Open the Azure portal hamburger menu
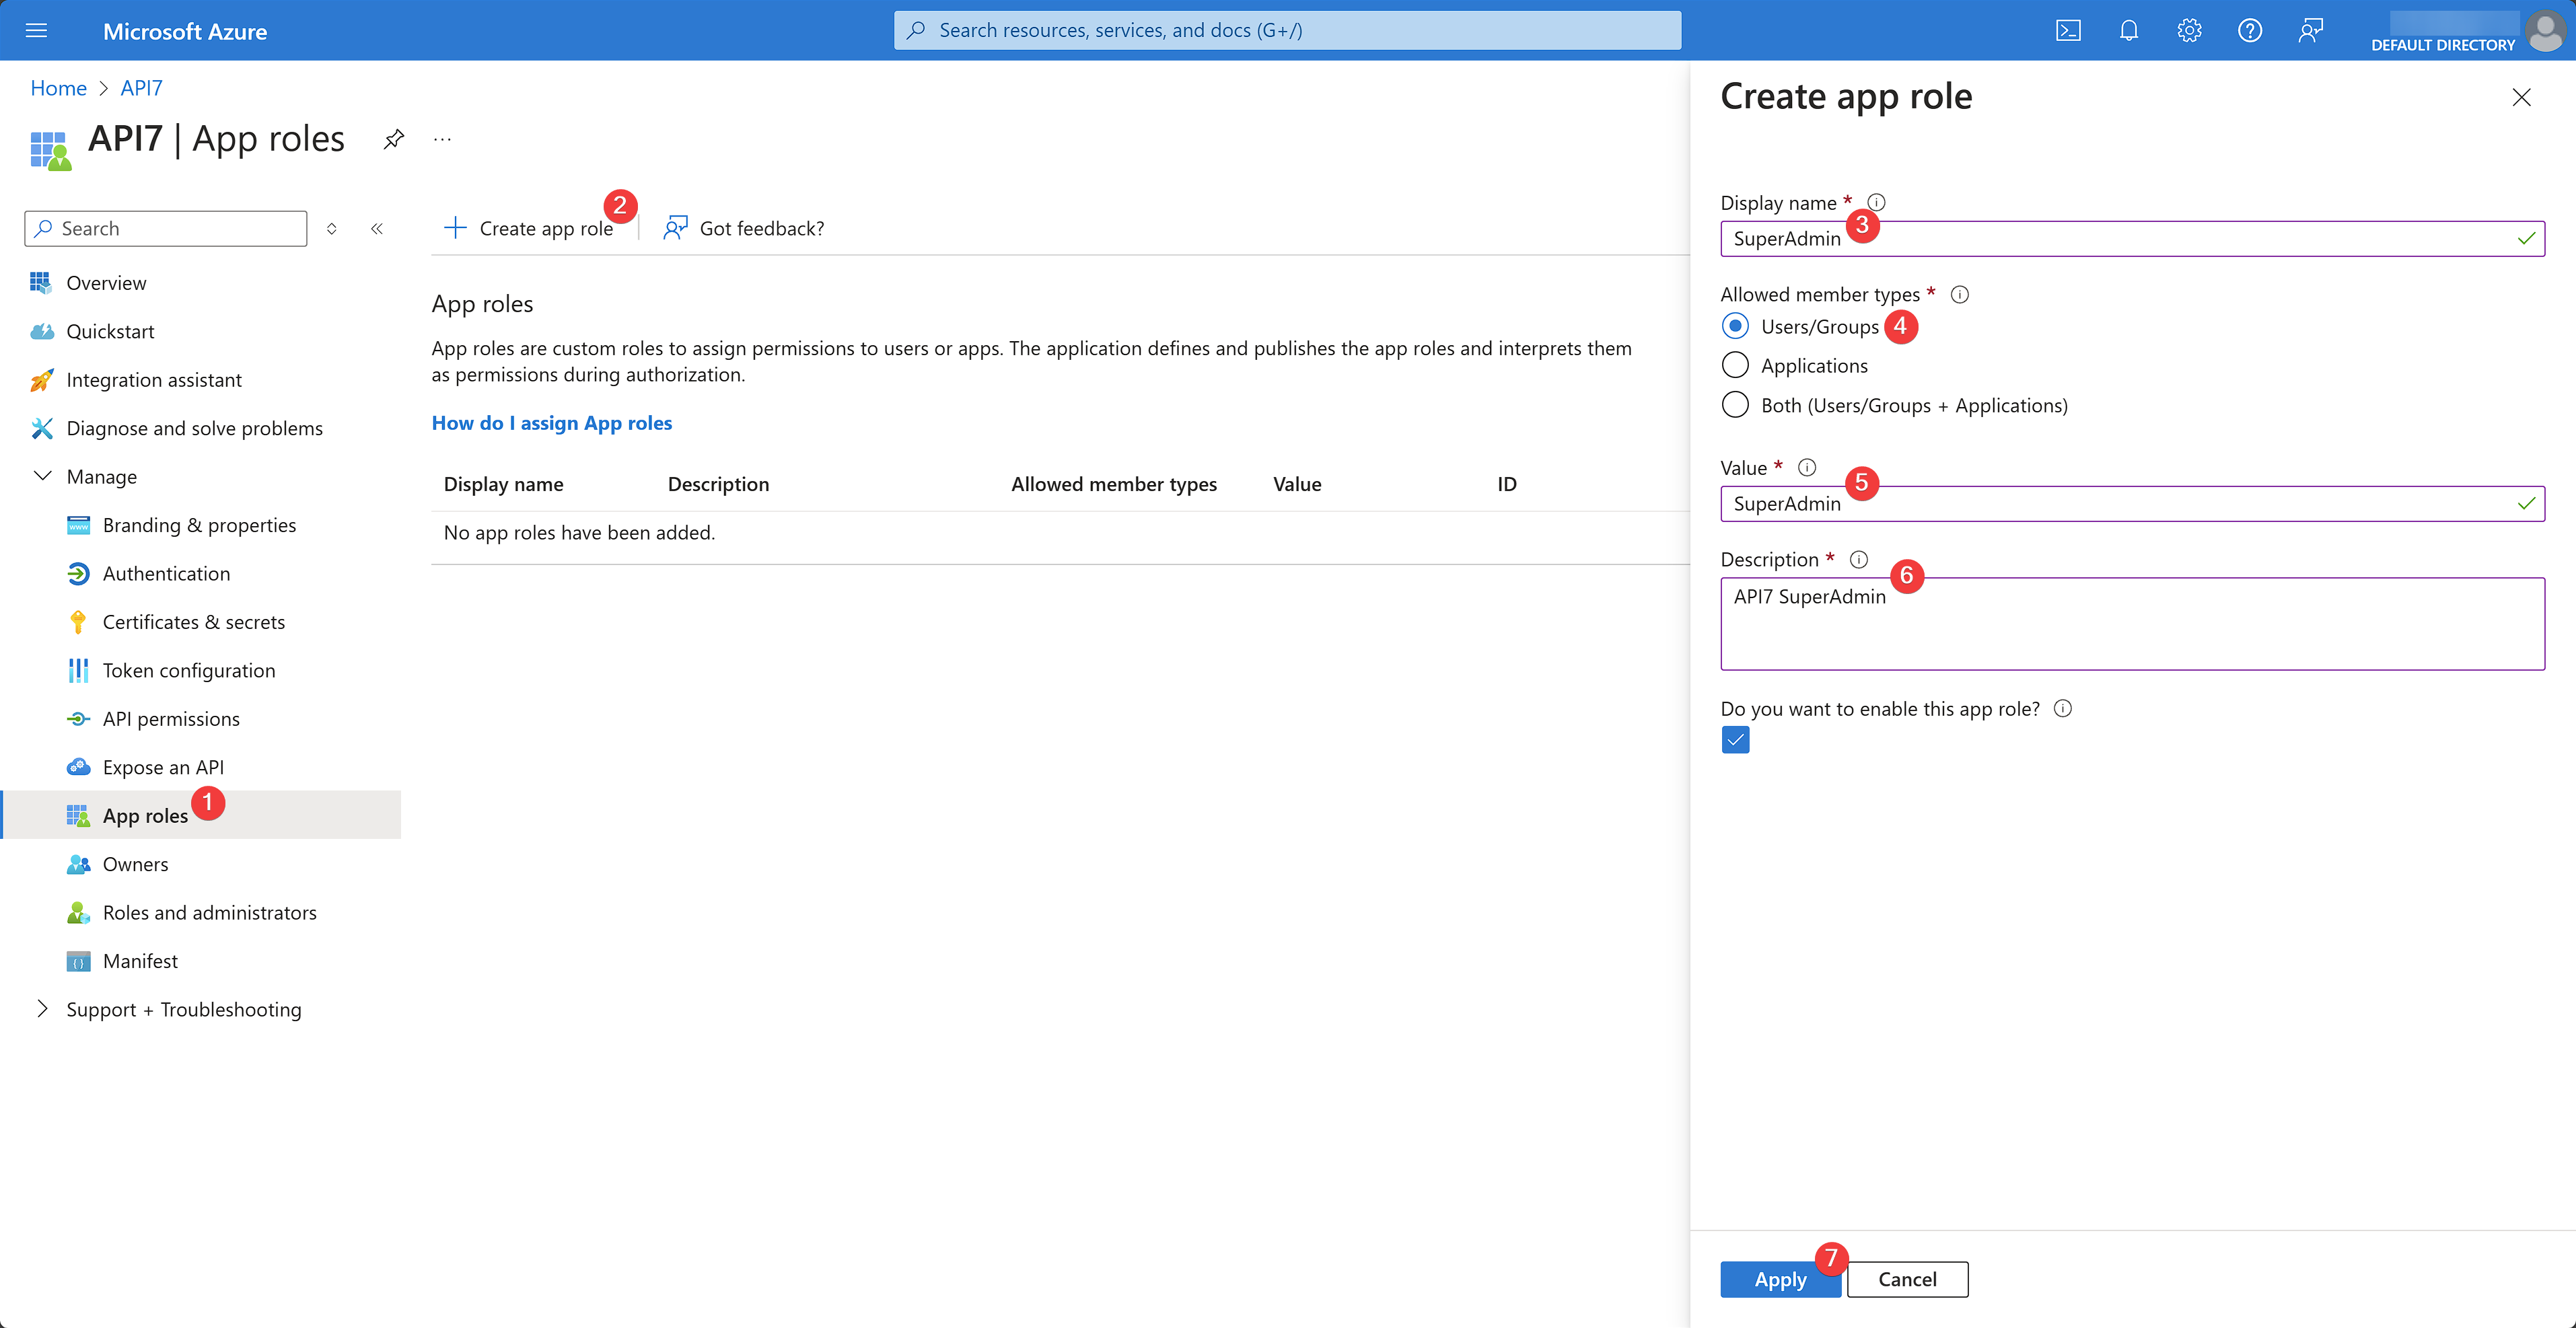This screenshot has height=1328, width=2576. [x=36, y=30]
